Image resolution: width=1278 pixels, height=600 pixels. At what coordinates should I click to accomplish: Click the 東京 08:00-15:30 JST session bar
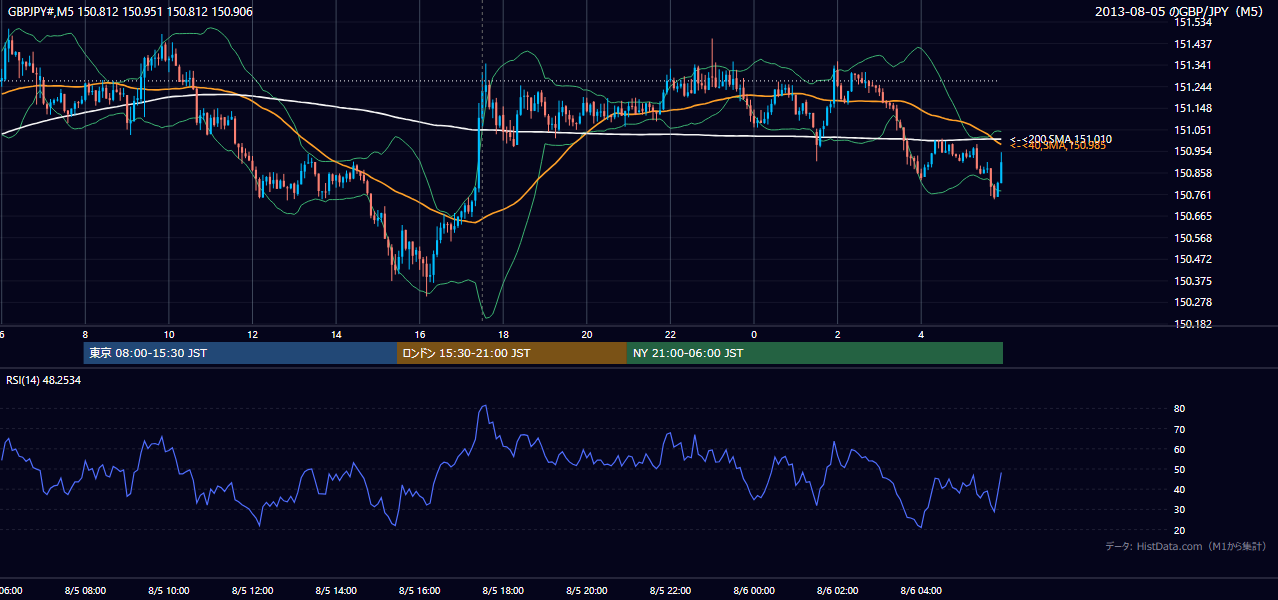click(x=240, y=353)
